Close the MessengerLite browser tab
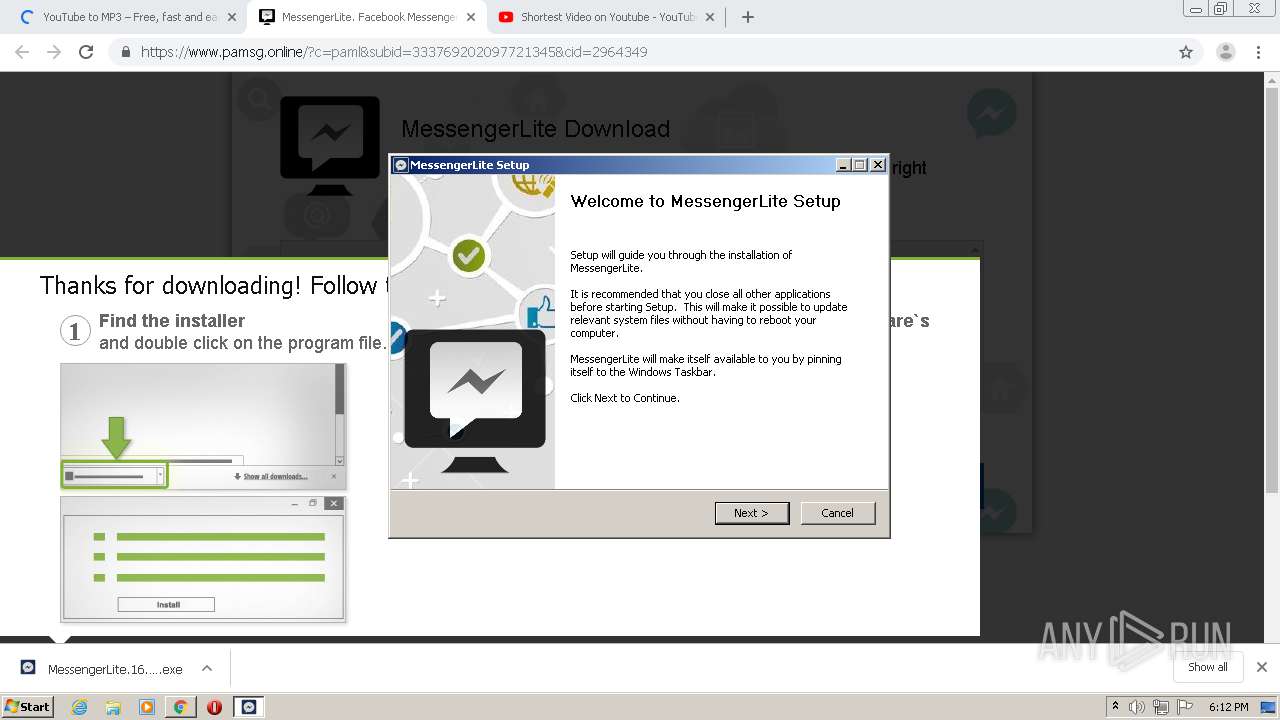This screenshot has height=720, width=1280. coord(471,17)
